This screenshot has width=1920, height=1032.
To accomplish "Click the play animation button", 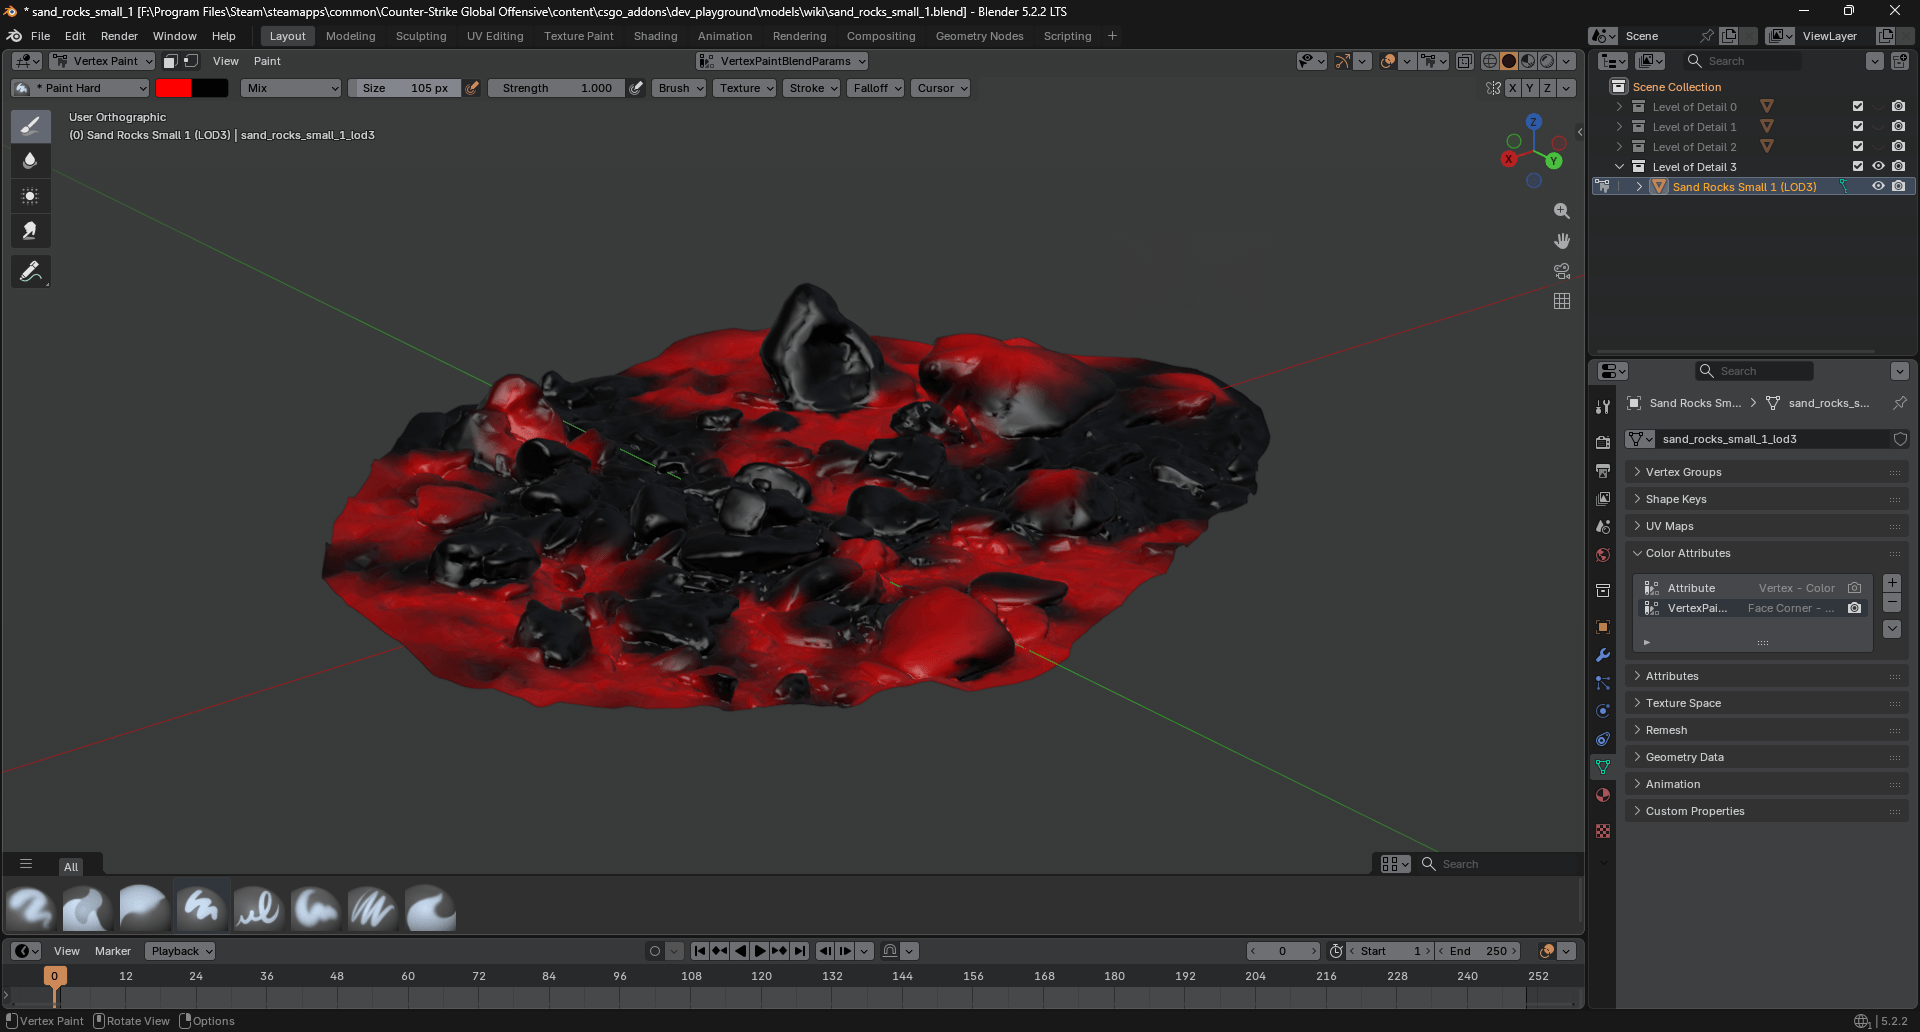I will 760,951.
